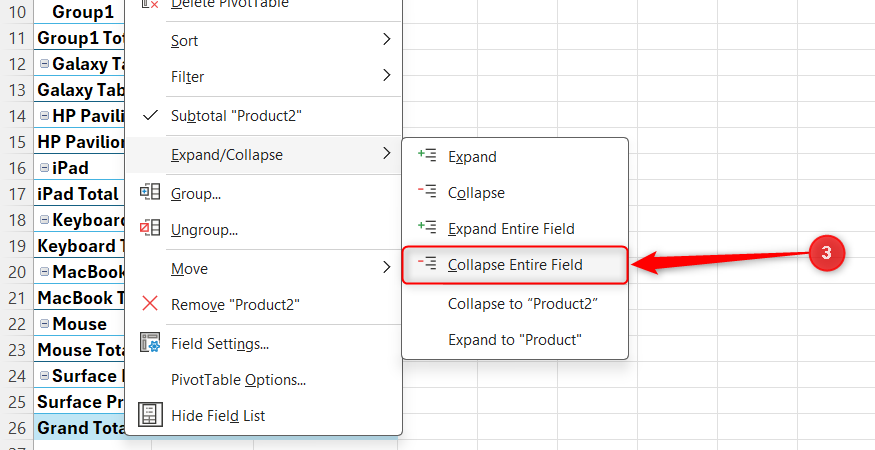Click the Surface Pro total cell in row 25
This screenshot has height=450, width=875.
(x=80, y=401)
